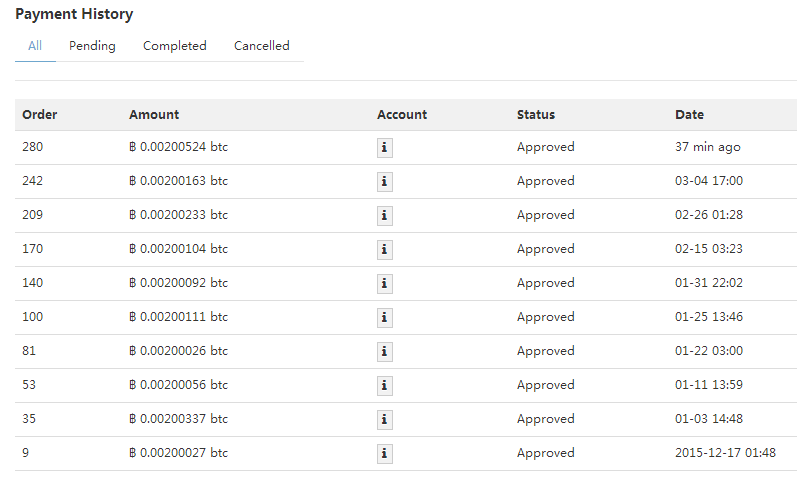Click info icon in order 209 row

[x=385, y=216]
